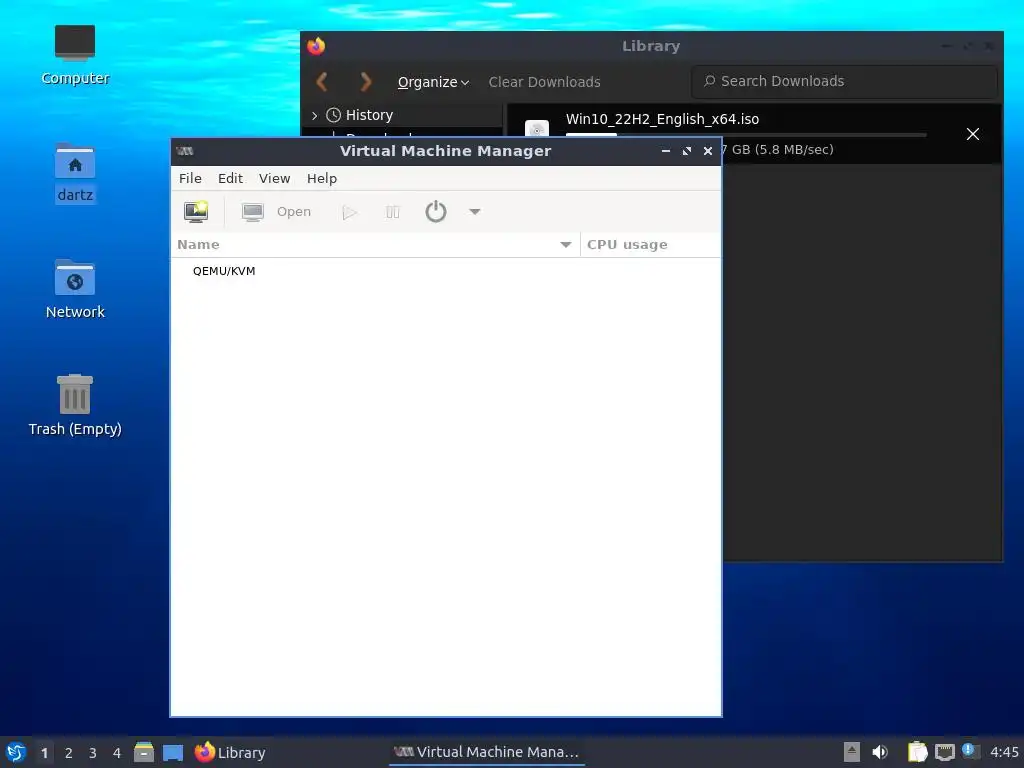The image size is (1024, 768).
Task: Open the start menu in the taskbar
Action: (x=16, y=752)
